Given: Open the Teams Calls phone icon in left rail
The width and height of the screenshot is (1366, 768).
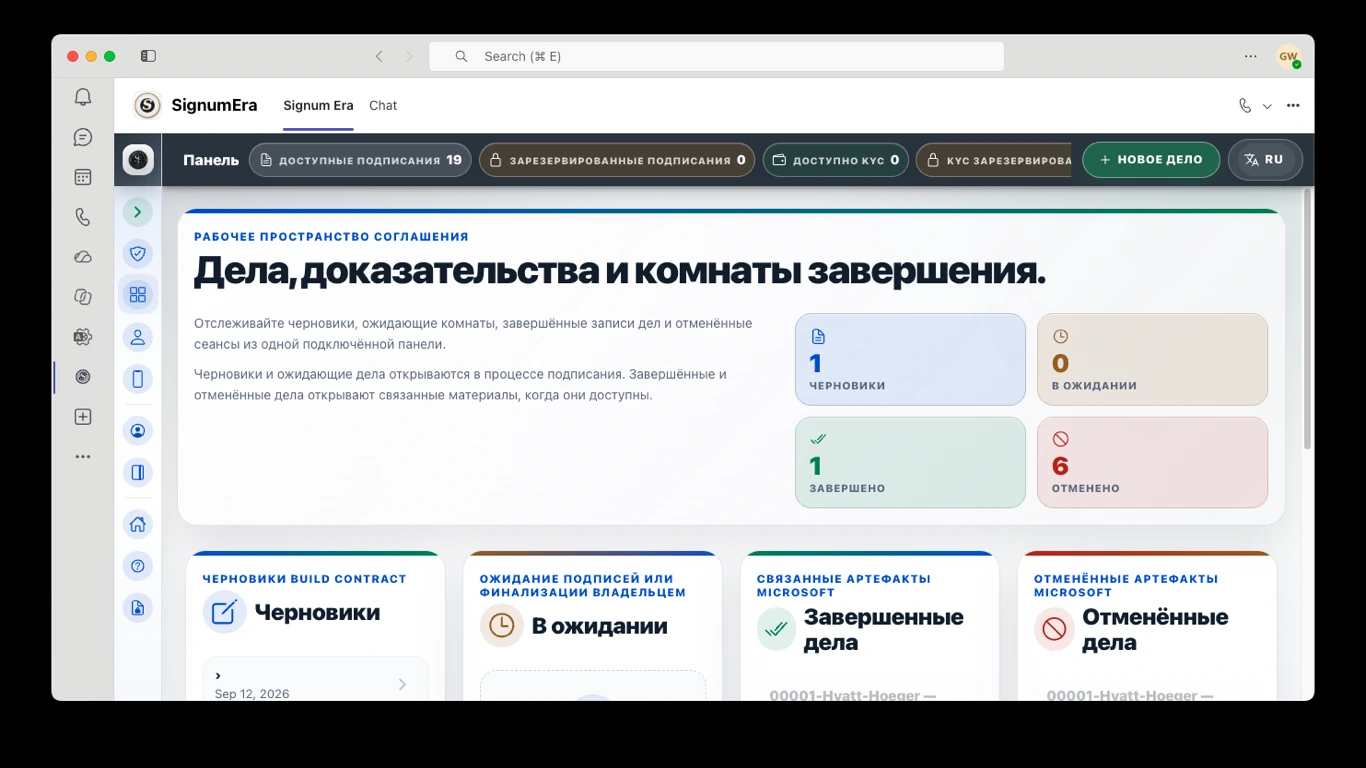Looking at the screenshot, I should (83, 217).
